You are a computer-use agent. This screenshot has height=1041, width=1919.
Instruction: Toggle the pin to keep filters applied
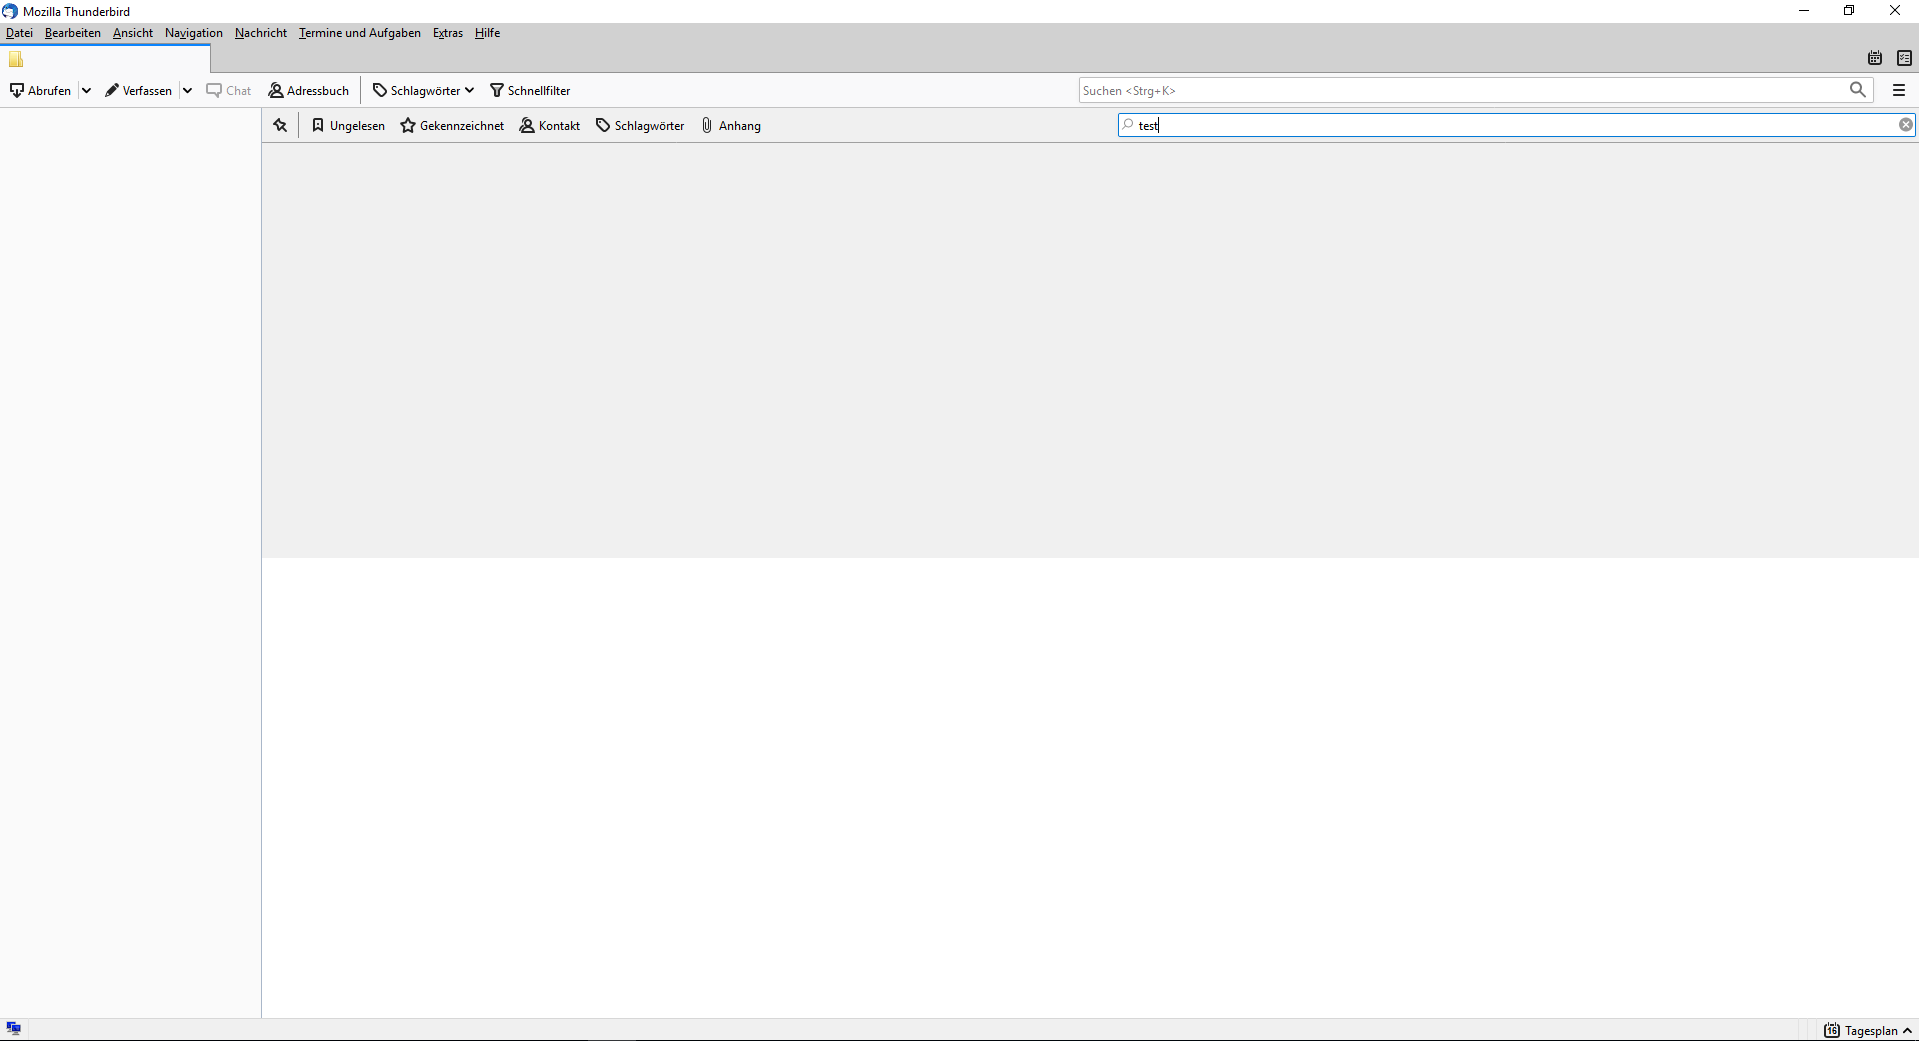pyautogui.click(x=280, y=125)
